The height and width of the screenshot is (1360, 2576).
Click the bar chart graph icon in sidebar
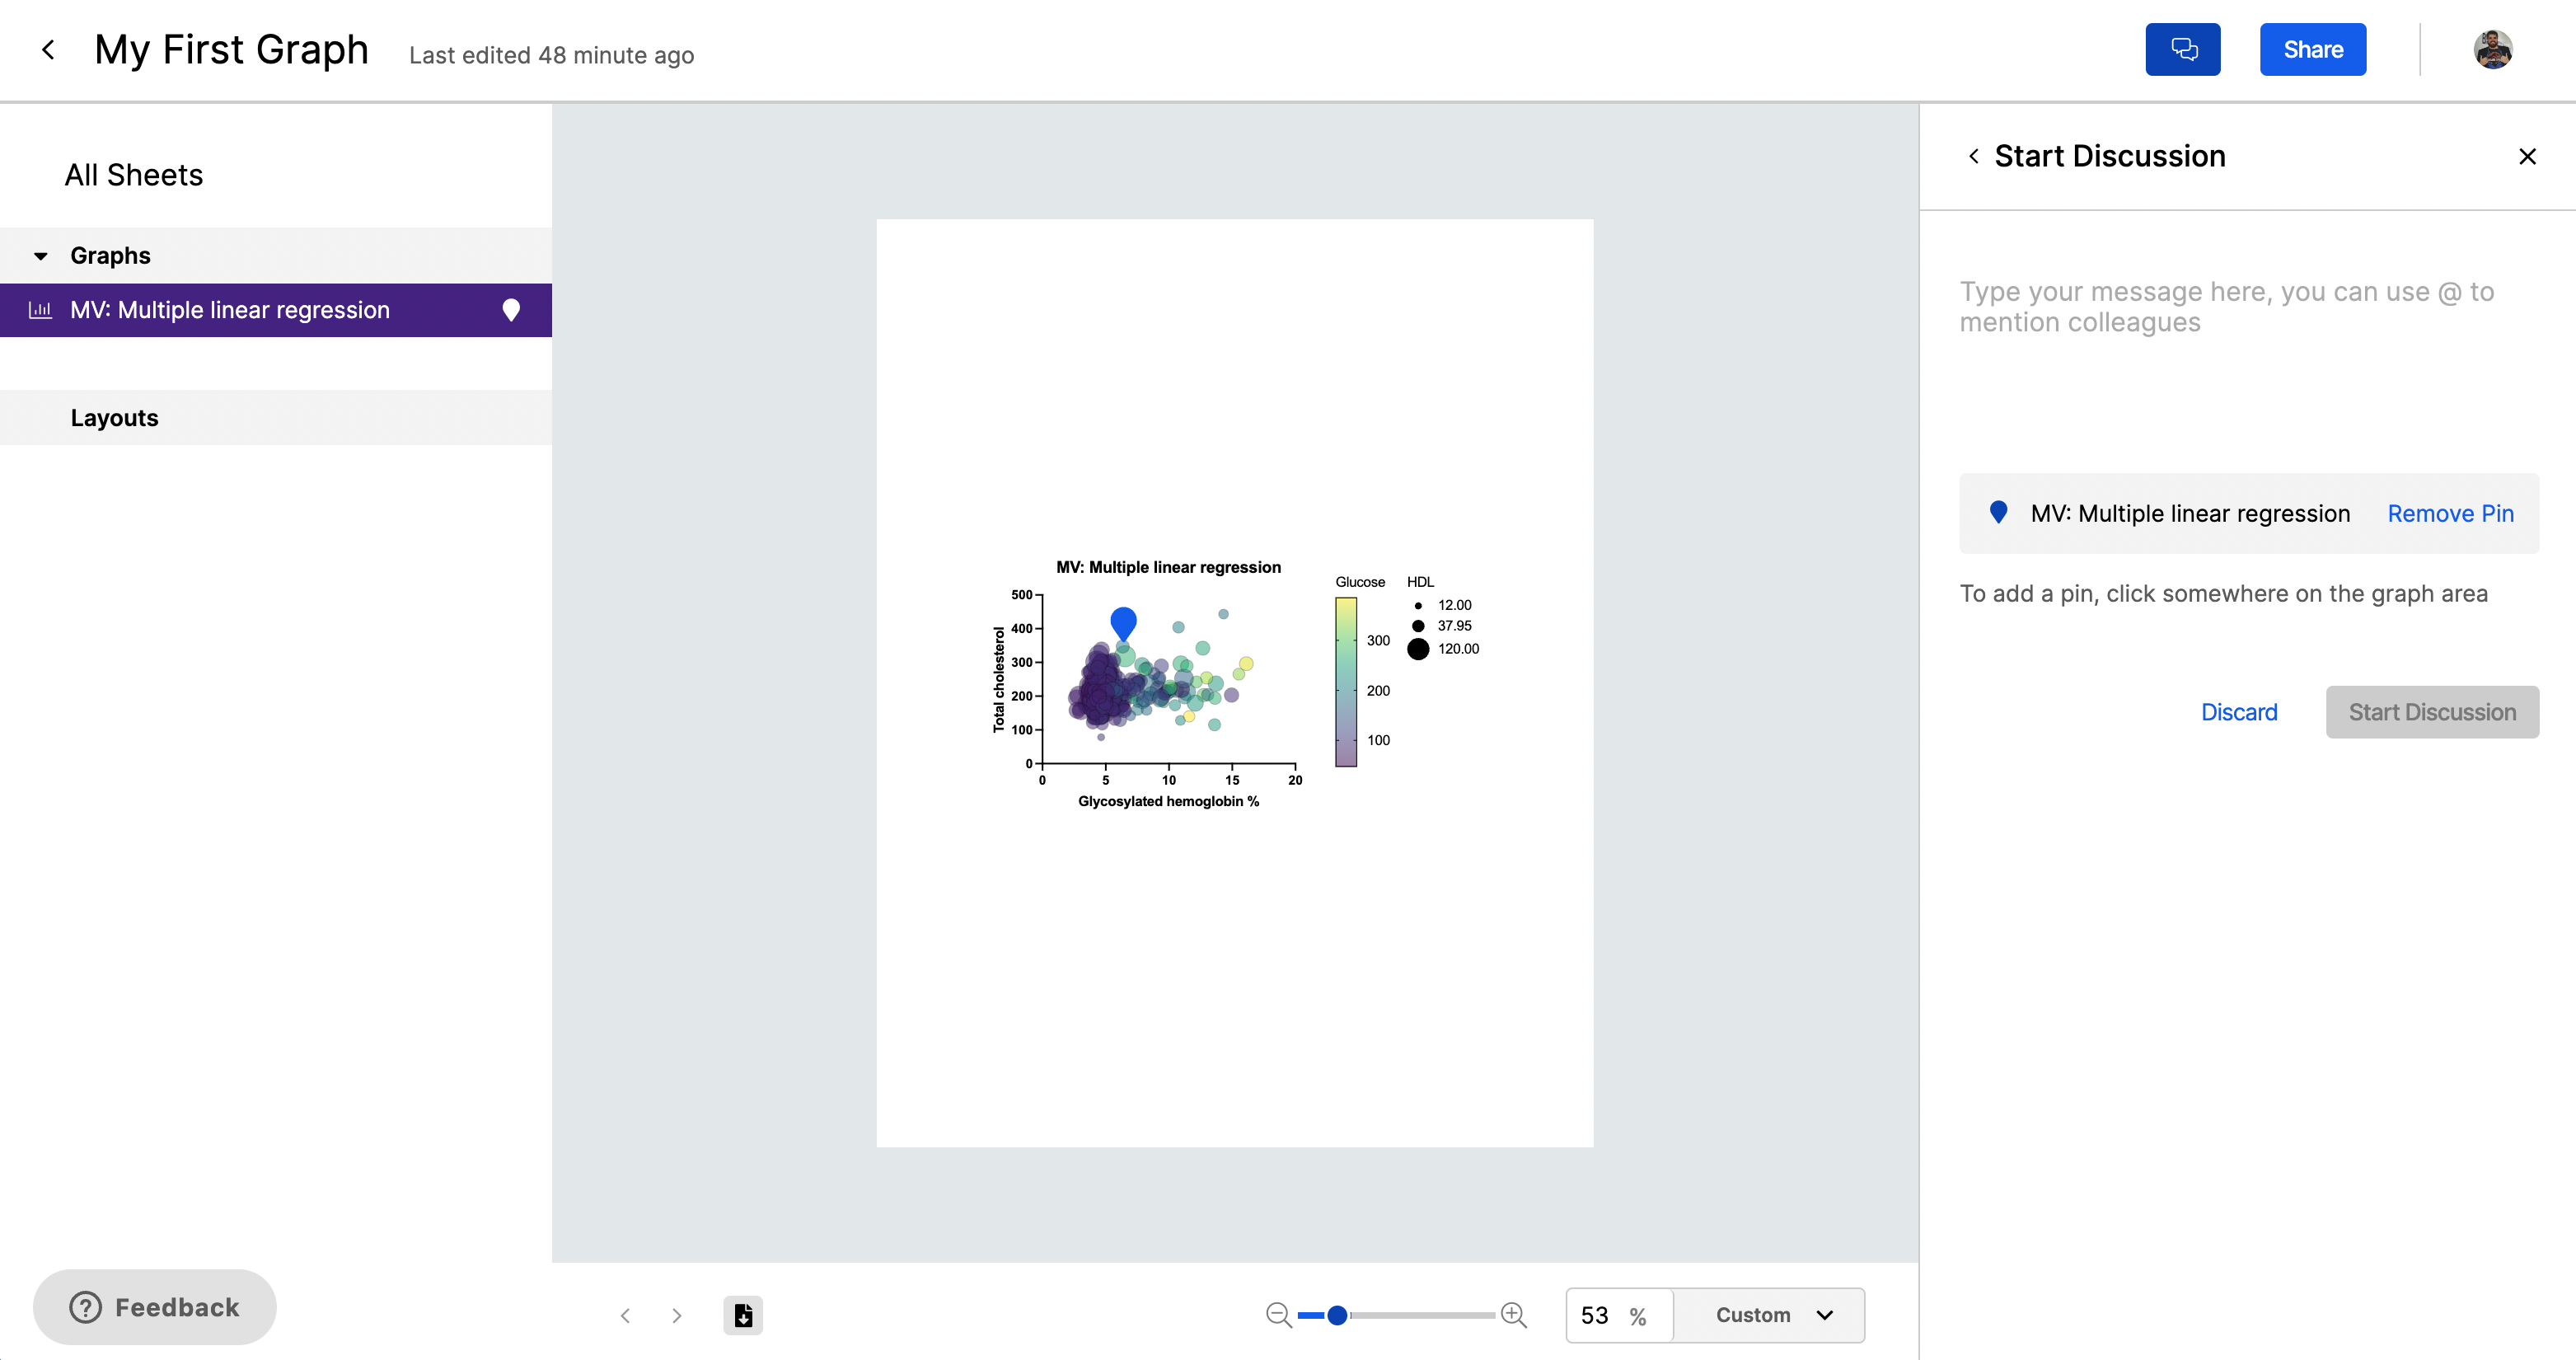click(41, 310)
